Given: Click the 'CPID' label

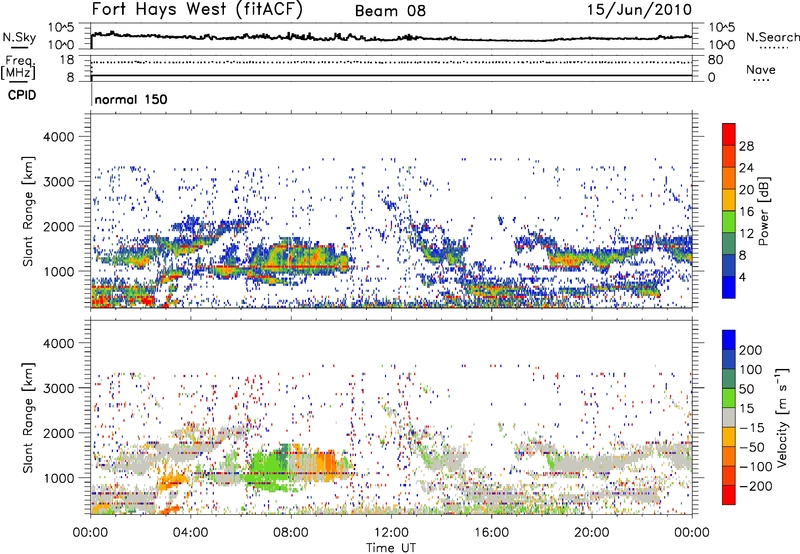Looking at the screenshot, I should 22,95.
